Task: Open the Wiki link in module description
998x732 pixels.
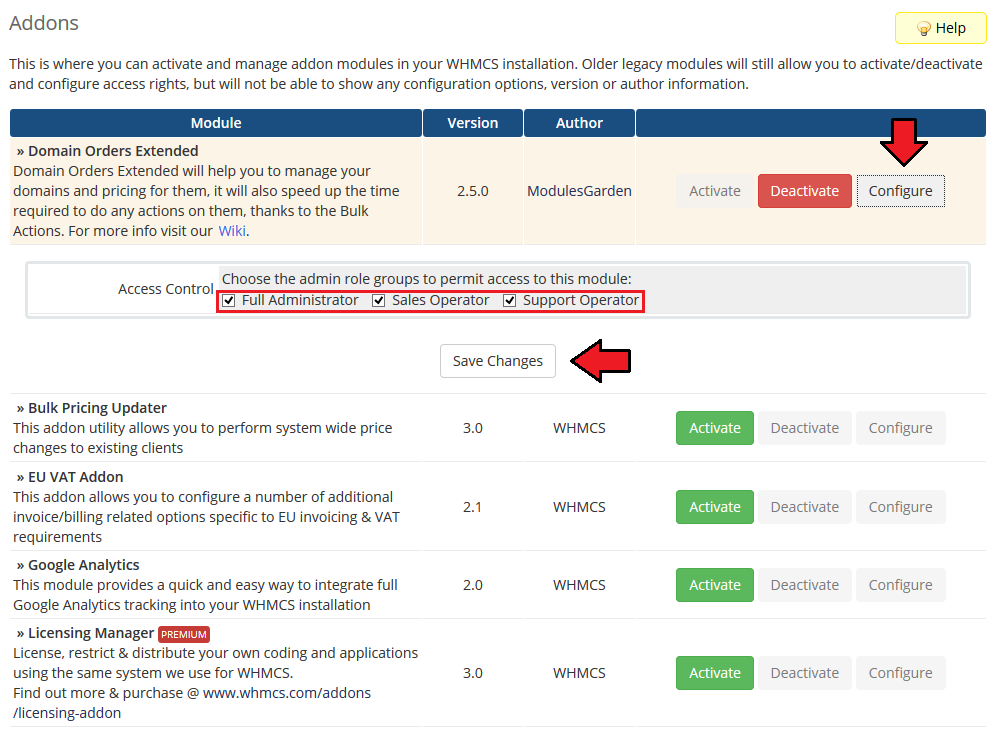Action: click(x=233, y=231)
